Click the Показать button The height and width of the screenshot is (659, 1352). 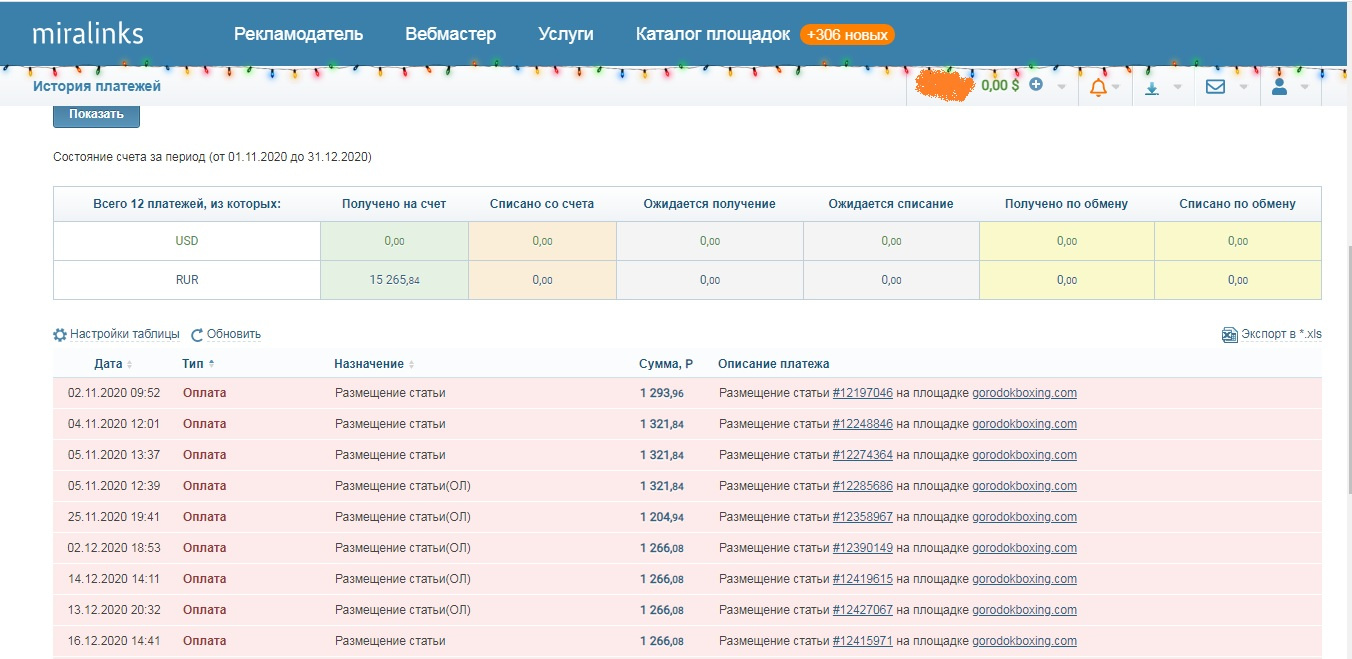96,114
